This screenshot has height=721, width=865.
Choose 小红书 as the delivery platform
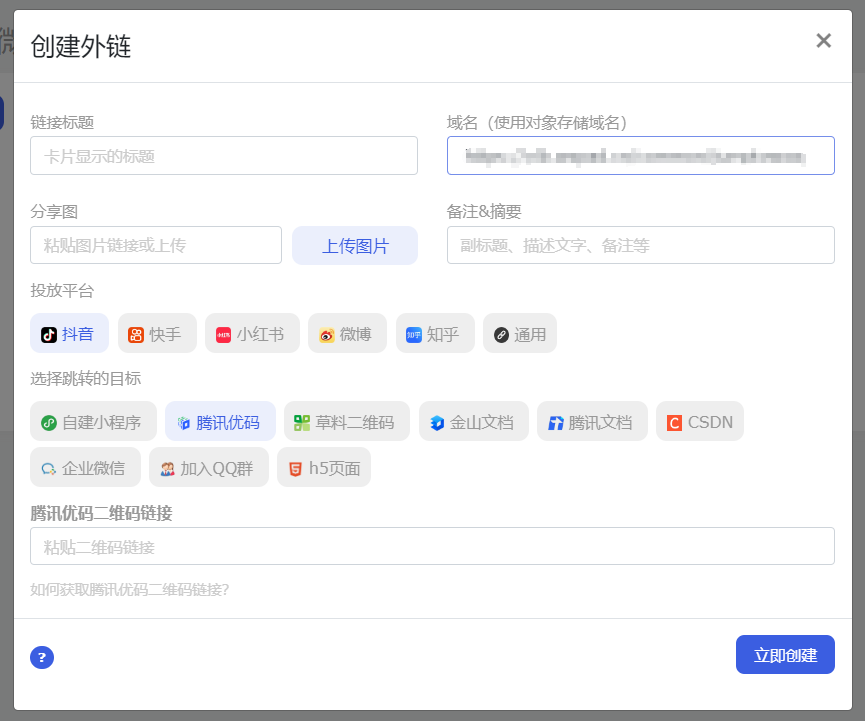click(x=251, y=333)
